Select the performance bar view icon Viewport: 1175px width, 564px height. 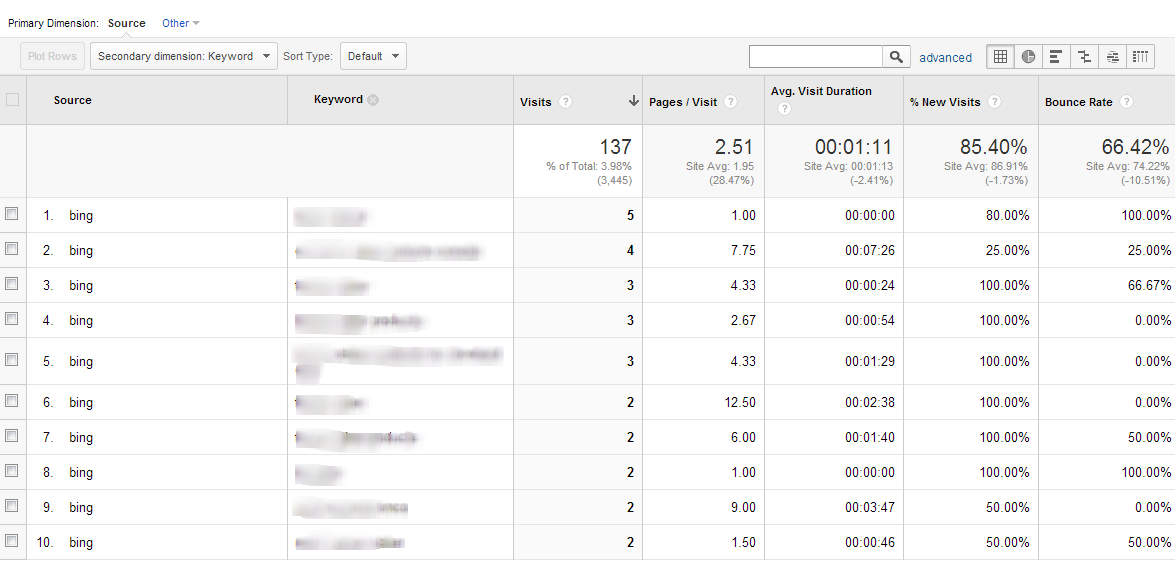click(x=1056, y=57)
